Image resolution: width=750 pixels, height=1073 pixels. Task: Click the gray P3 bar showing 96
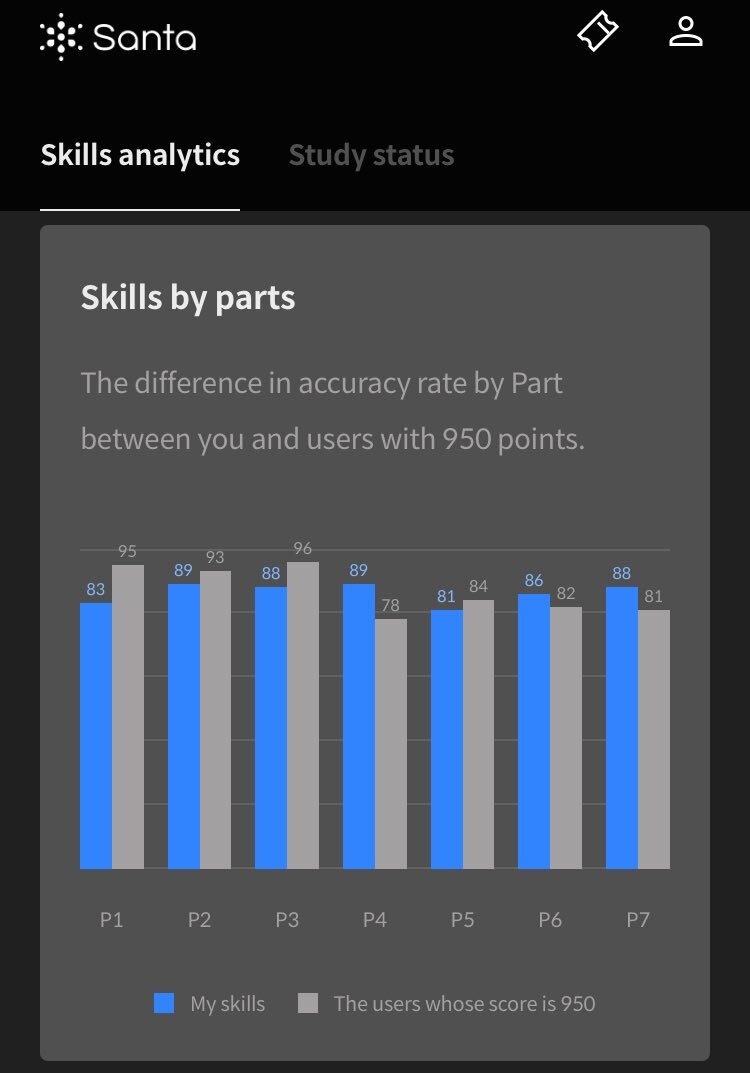pyautogui.click(x=303, y=715)
